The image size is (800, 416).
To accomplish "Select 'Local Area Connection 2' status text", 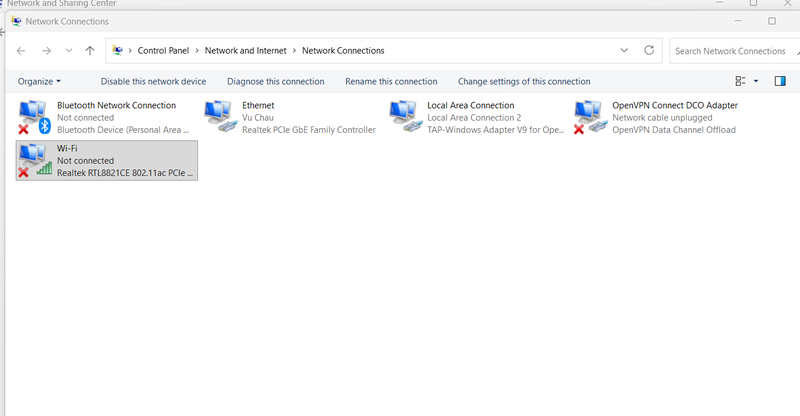I will pos(474,117).
